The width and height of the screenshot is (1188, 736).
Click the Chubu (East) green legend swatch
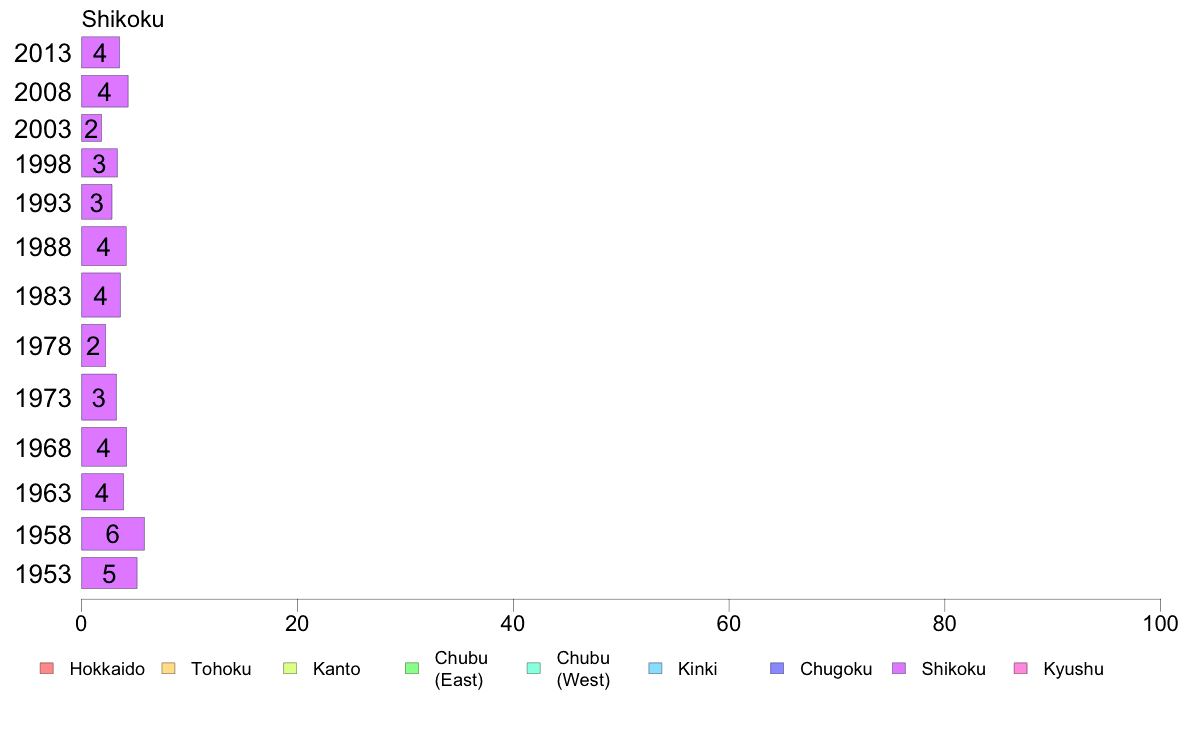tap(412, 669)
